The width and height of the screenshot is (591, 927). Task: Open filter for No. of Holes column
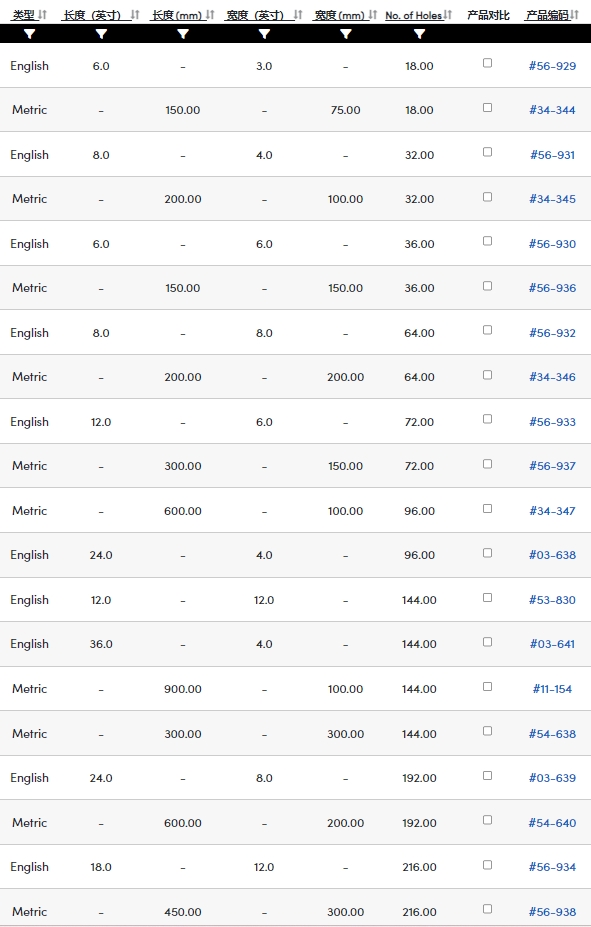click(x=419, y=34)
